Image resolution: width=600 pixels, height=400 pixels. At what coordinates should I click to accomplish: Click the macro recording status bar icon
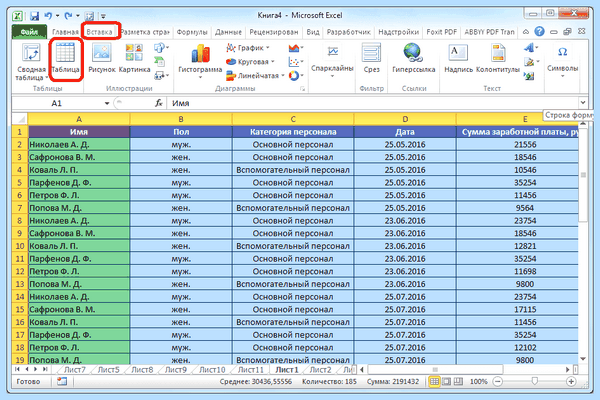tap(62, 381)
